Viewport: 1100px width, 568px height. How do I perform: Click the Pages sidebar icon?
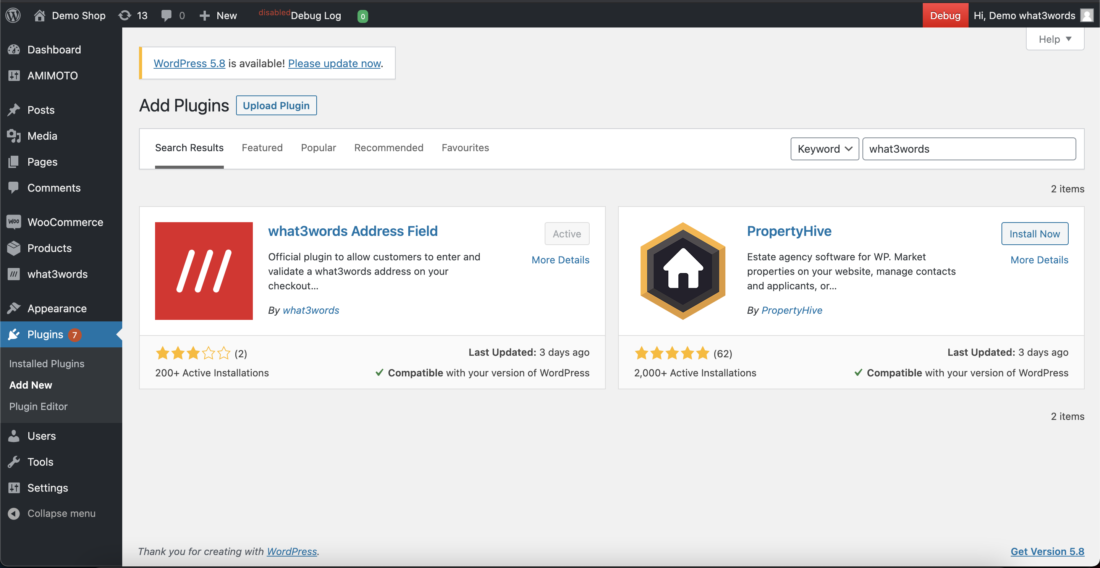pyautogui.click(x=13, y=162)
